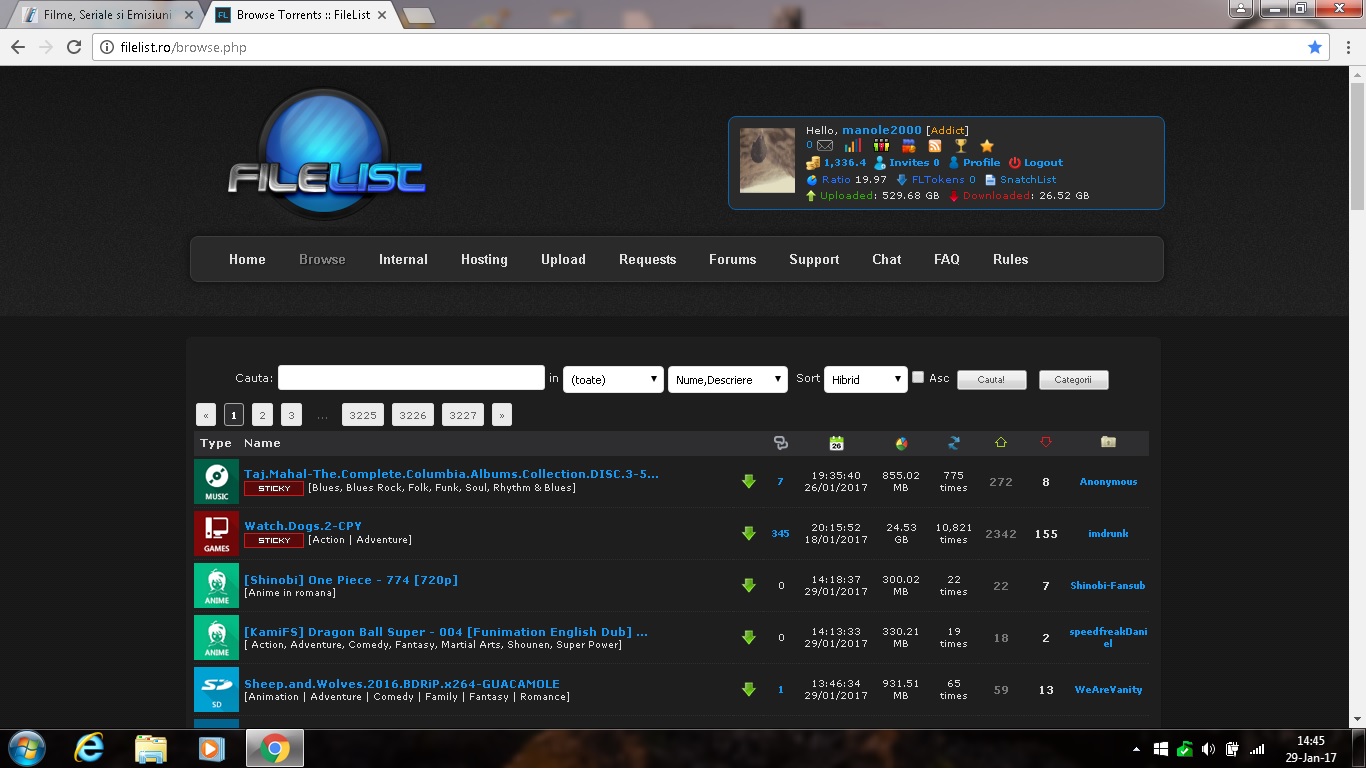Click the ANIME icon beside One Piece
Image resolution: width=1366 pixels, height=769 pixels.
pyautogui.click(x=216, y=586)
